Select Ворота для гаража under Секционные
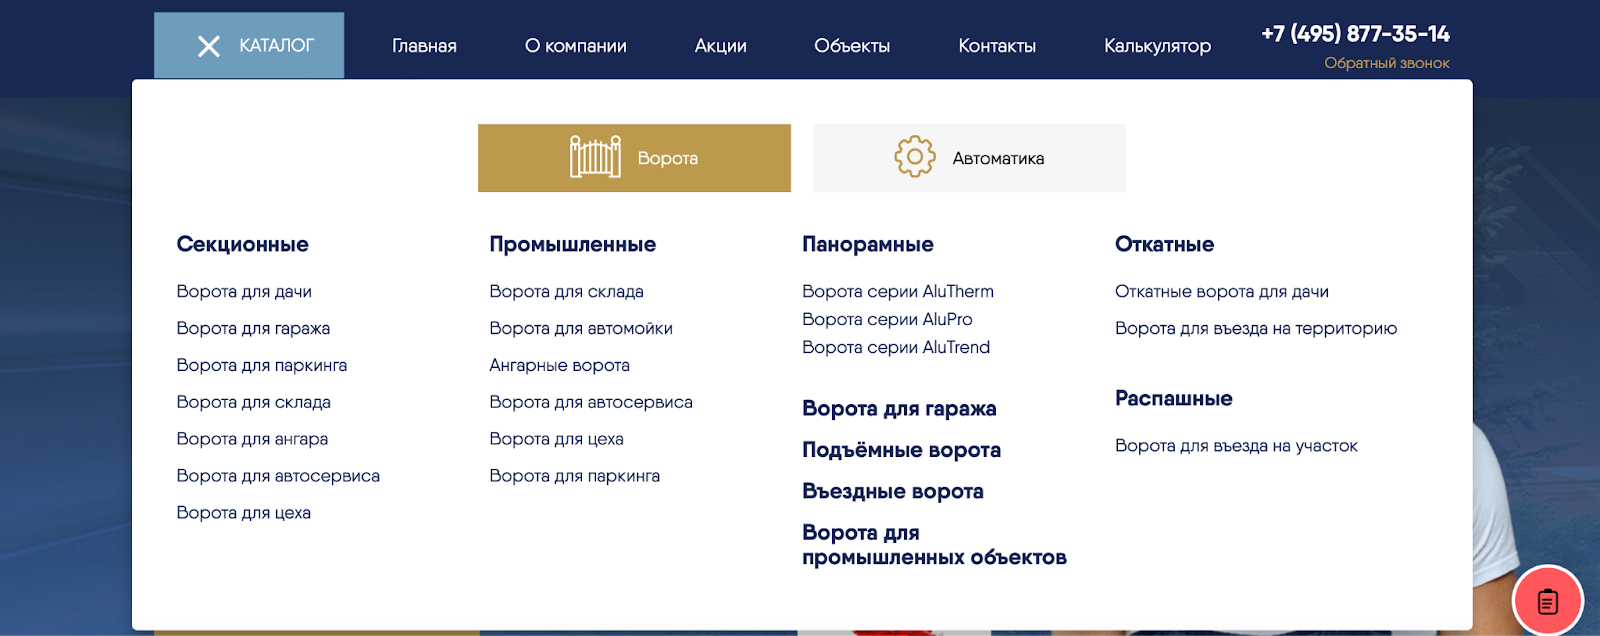This screenshot has height=636, width=1600. [x=253, y=328]
